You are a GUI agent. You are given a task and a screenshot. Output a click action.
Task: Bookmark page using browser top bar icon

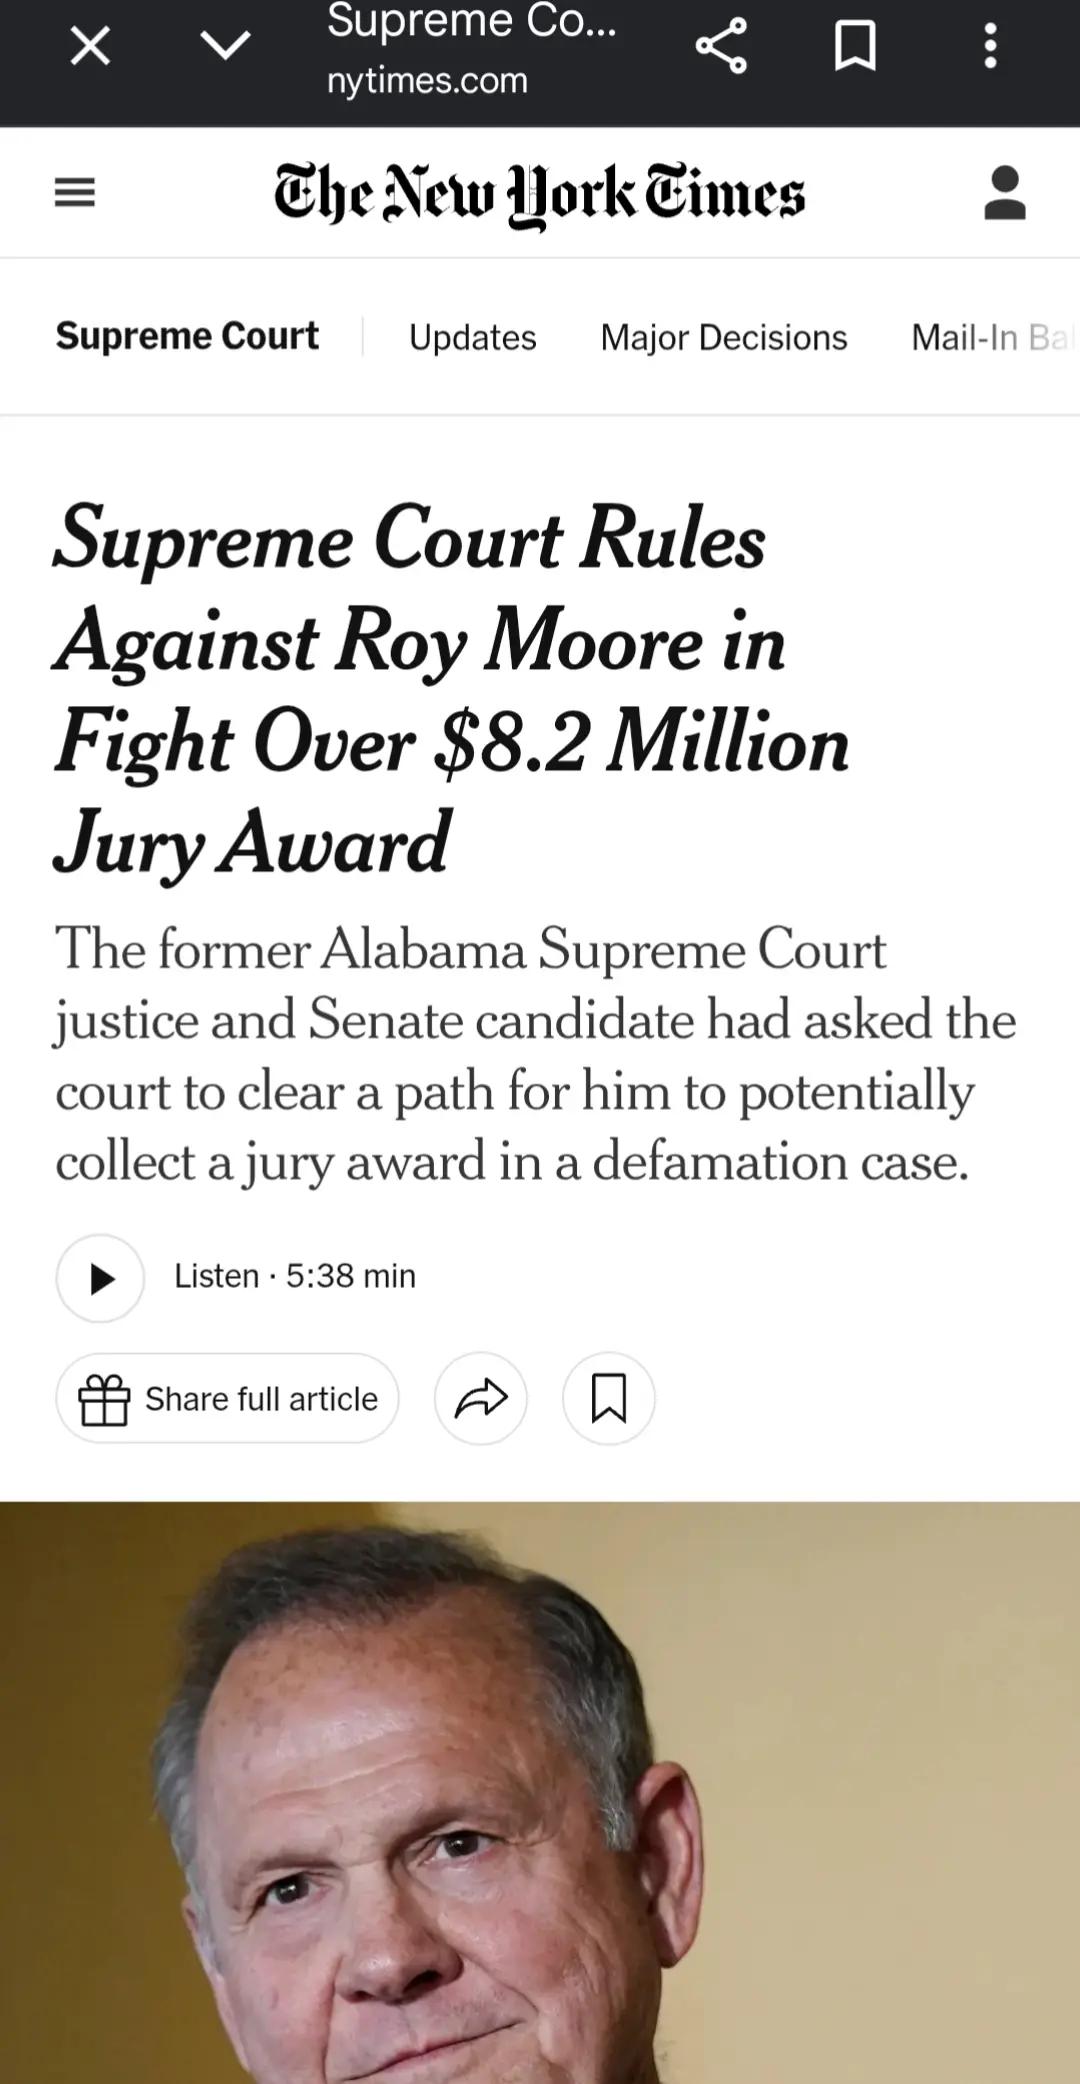(855, 46)
